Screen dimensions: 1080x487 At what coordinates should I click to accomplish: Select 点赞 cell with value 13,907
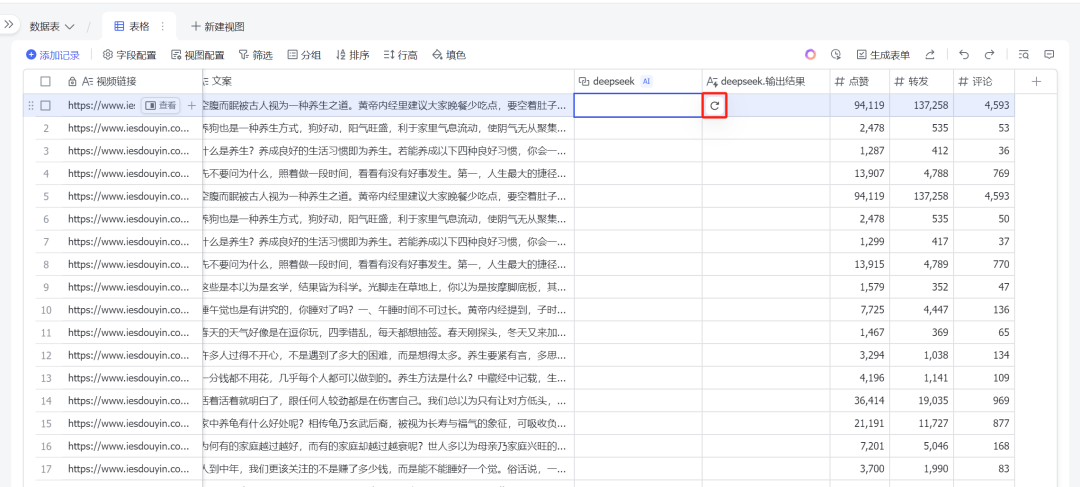pyautogui.click(x=860, y=174)
